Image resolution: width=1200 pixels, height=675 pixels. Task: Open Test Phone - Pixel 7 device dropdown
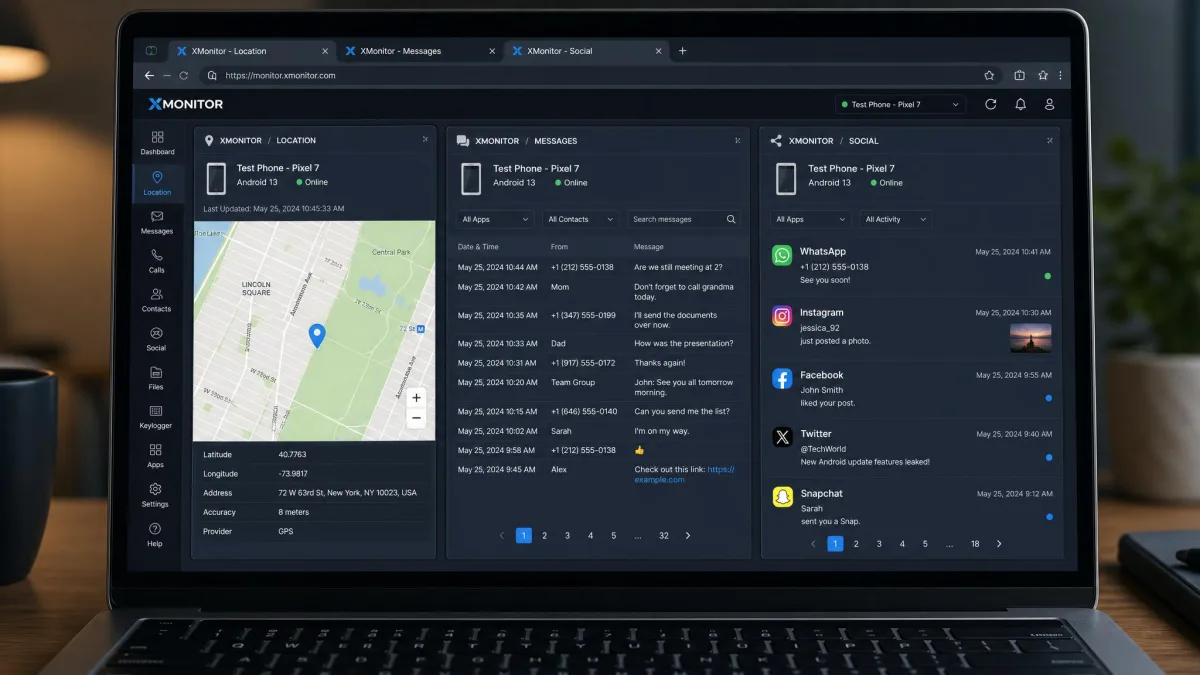pos(901,104)
